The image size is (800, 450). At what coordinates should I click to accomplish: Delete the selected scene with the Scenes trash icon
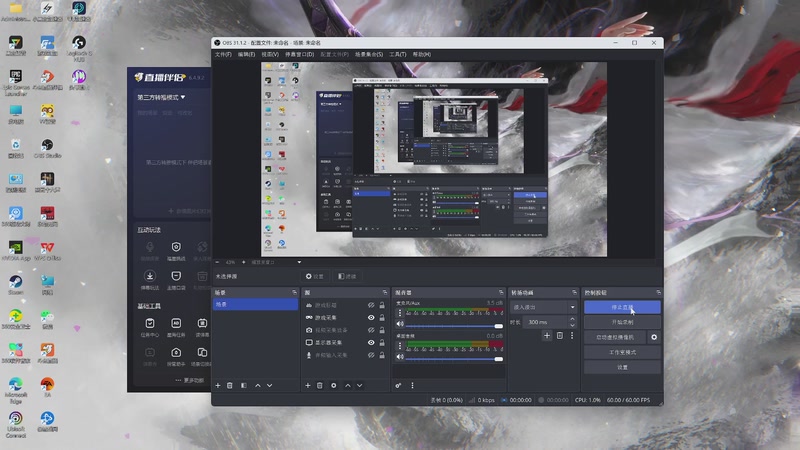click(x=230, y=386)
